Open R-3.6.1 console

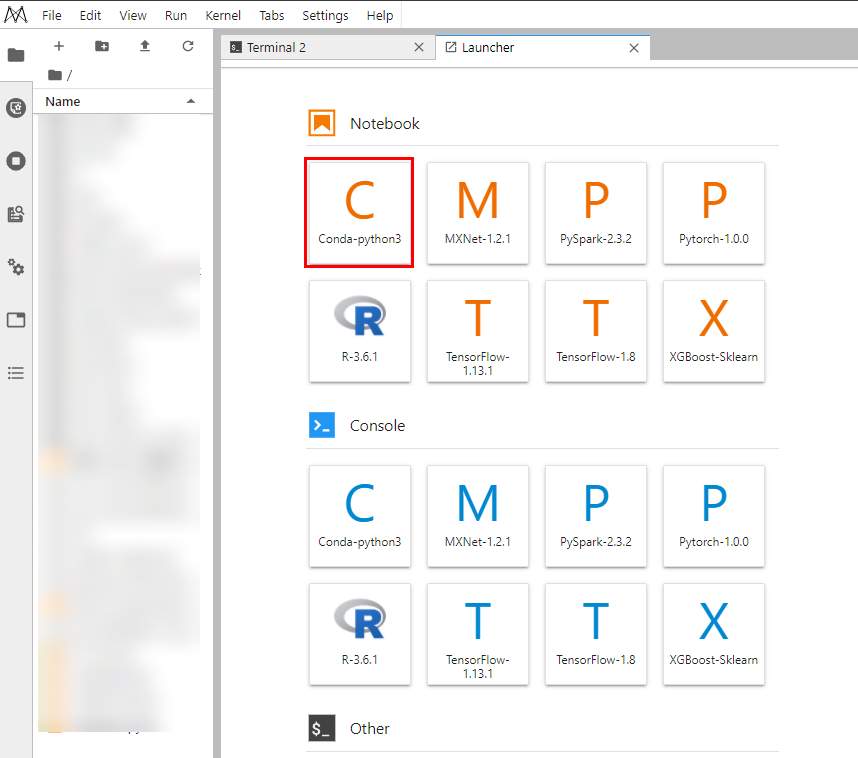[x=360, y=634]
